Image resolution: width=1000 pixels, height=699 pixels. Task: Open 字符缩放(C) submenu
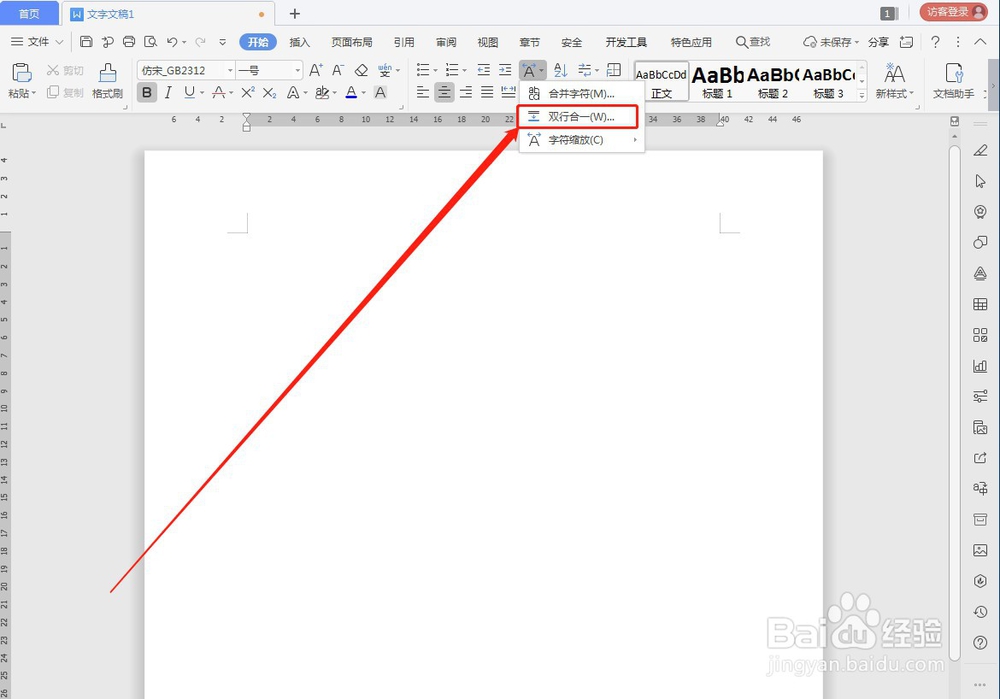coord(582,140)
